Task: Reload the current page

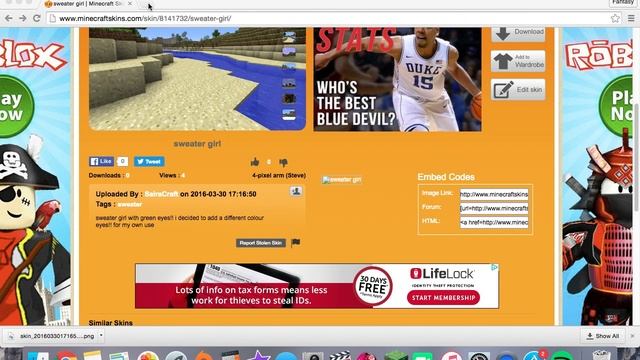Action: pyautogui.click(x=37, y=18)
